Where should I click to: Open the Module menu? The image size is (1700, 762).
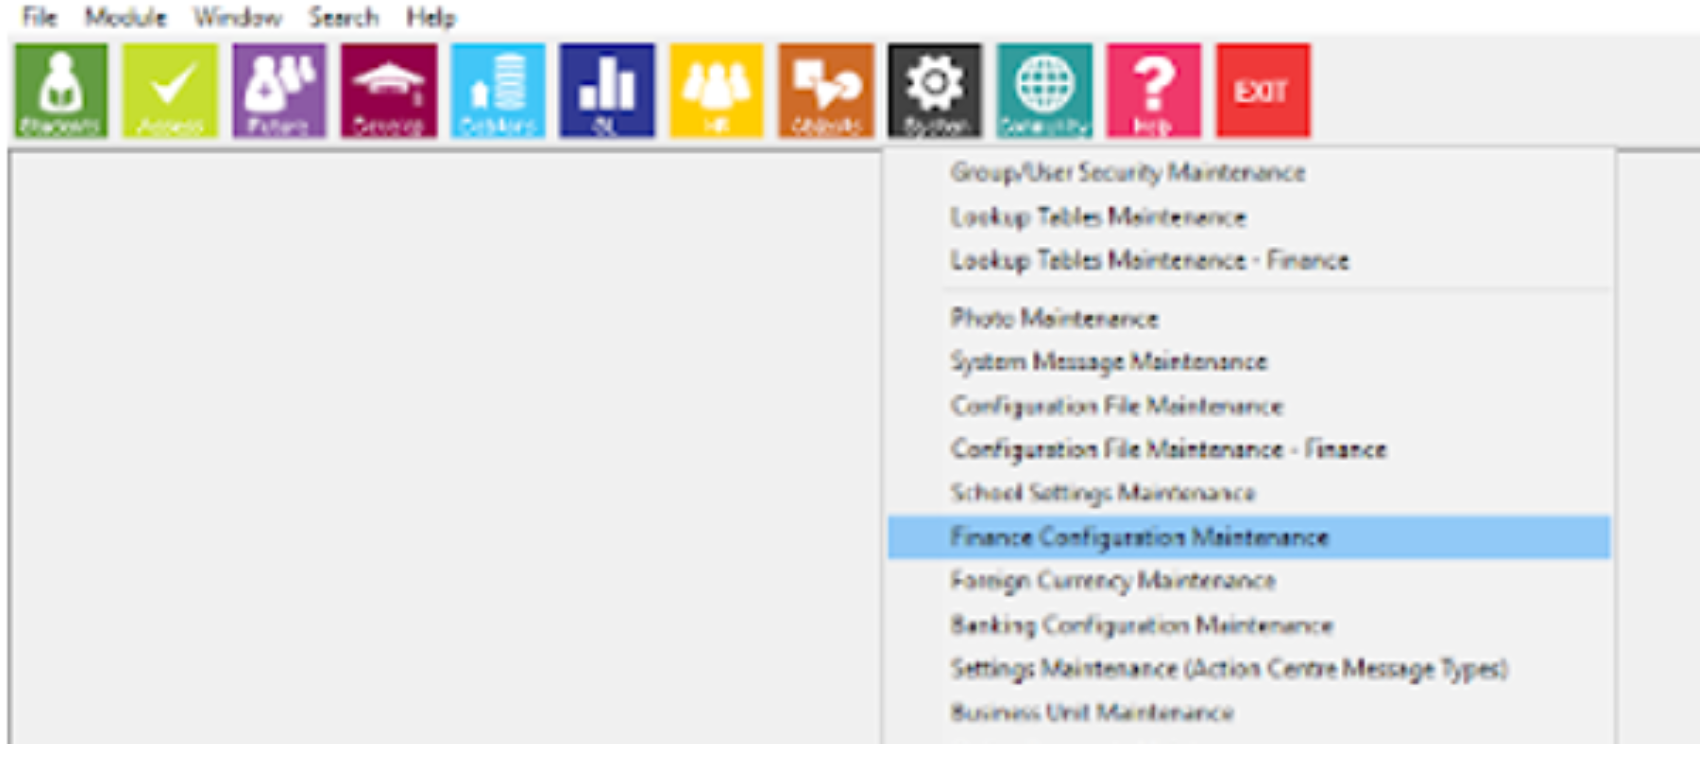point(126,17)
